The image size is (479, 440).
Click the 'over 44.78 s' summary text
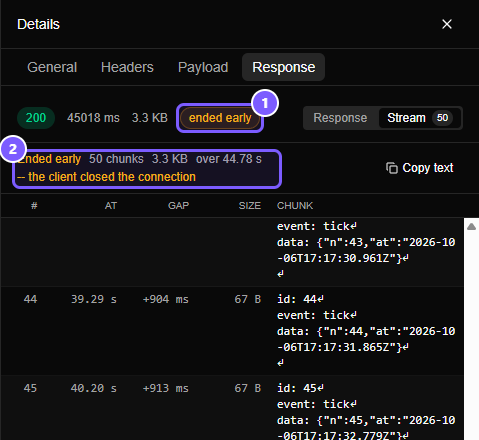click(x=229, y=159)
